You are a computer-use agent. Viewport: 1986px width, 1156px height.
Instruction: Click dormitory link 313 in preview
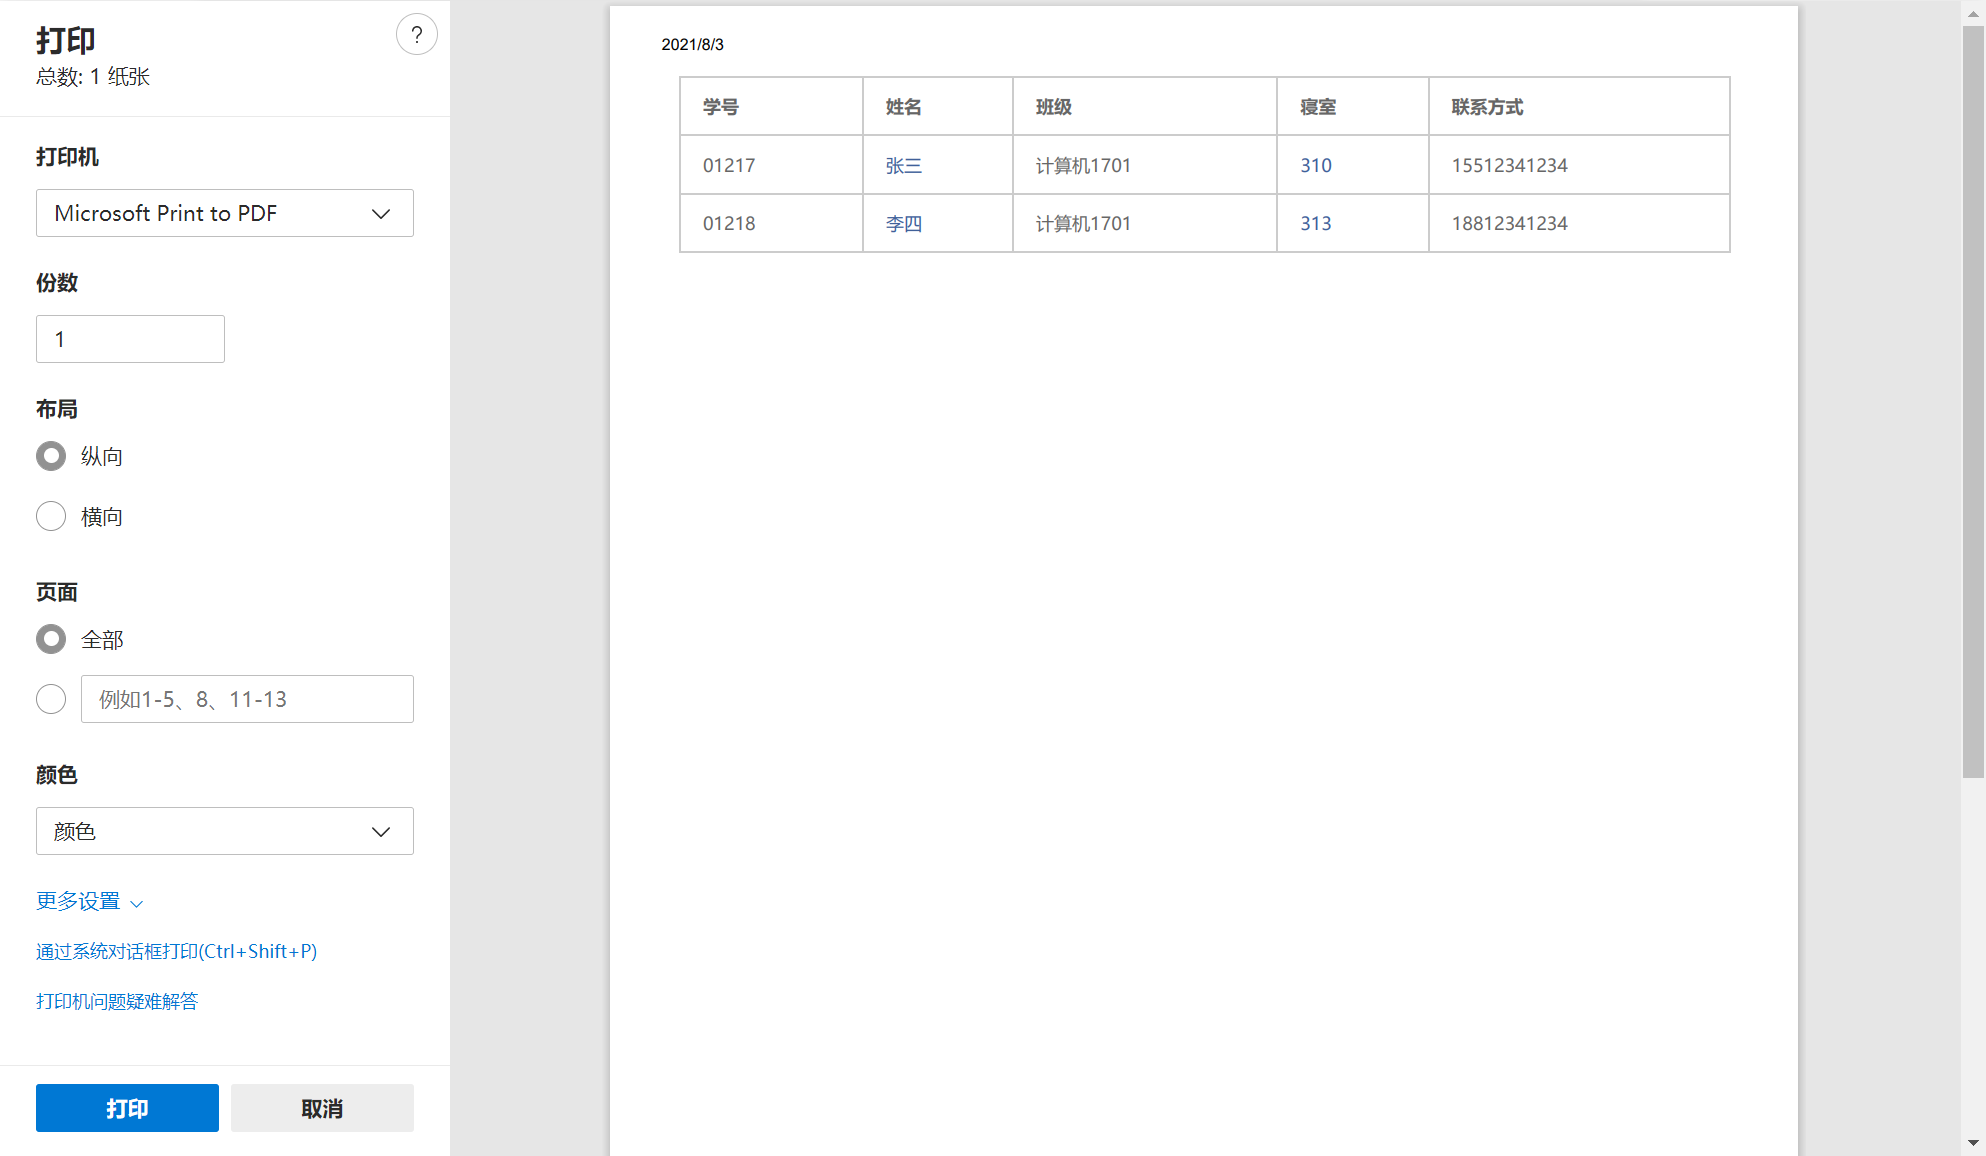point(1315,223)
